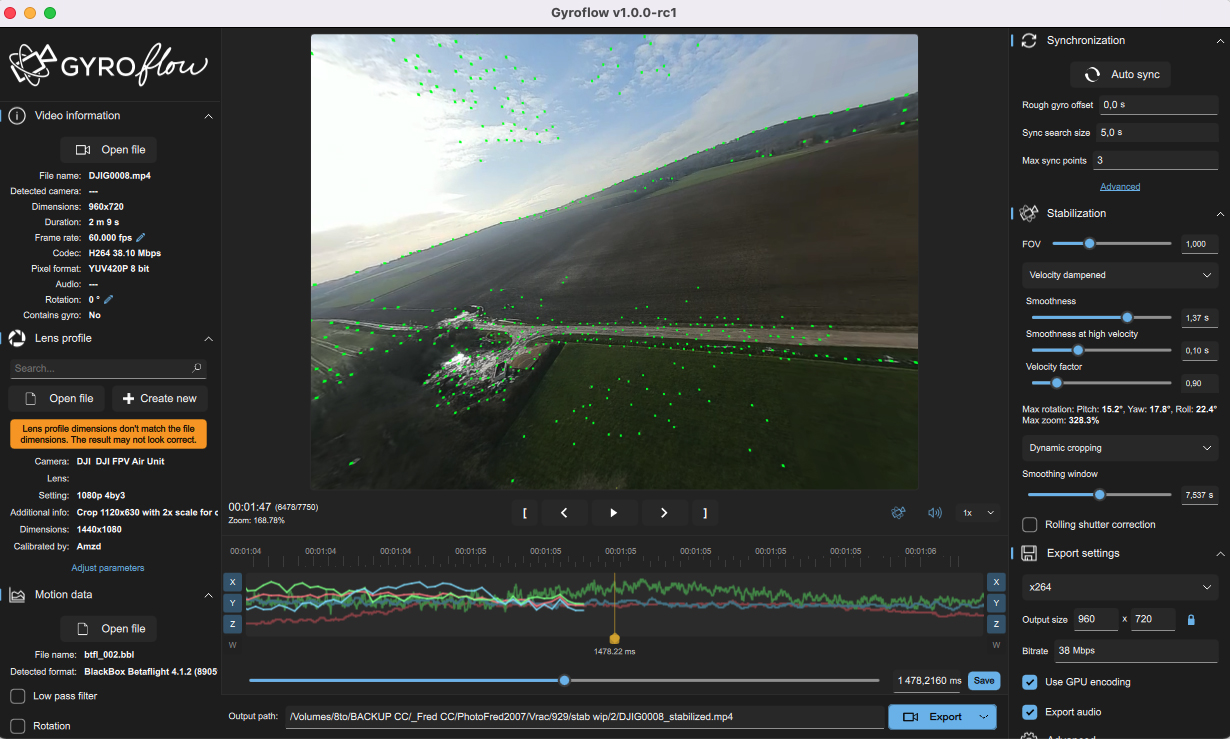The height and width of the screenshot is (739, 1230).
Task: Toggle the Y axis on the chart's right side
Action: 996,603
